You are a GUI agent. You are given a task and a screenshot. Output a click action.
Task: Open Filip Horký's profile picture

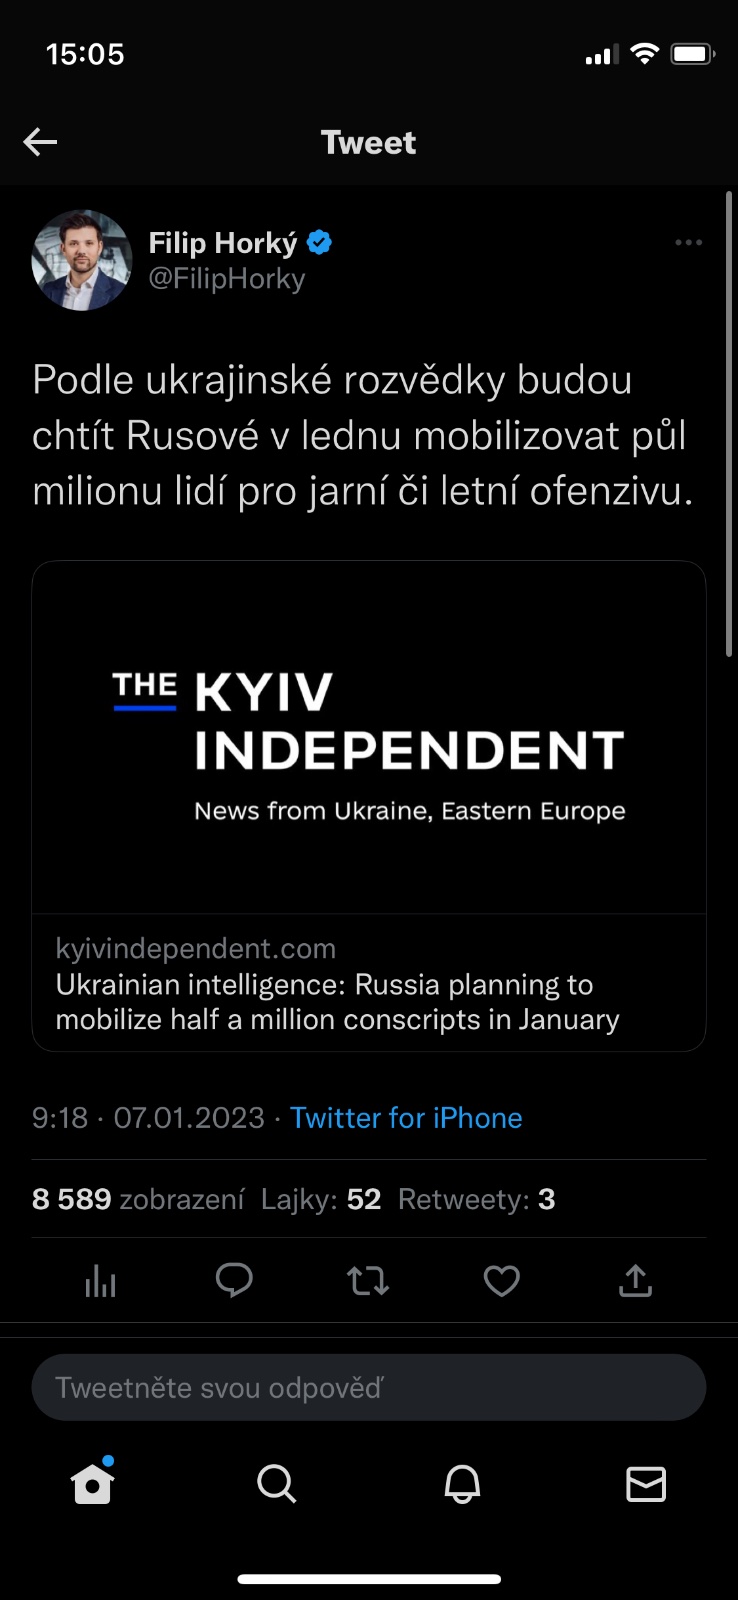click(x=82, y=260)
